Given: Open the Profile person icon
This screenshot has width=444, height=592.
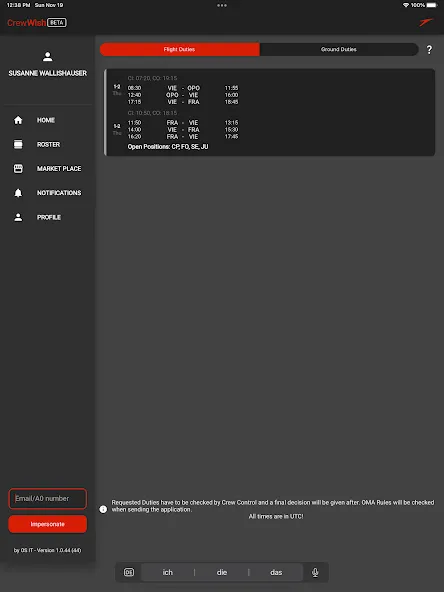Looking at the screenshot, I should tap(18, 217).
